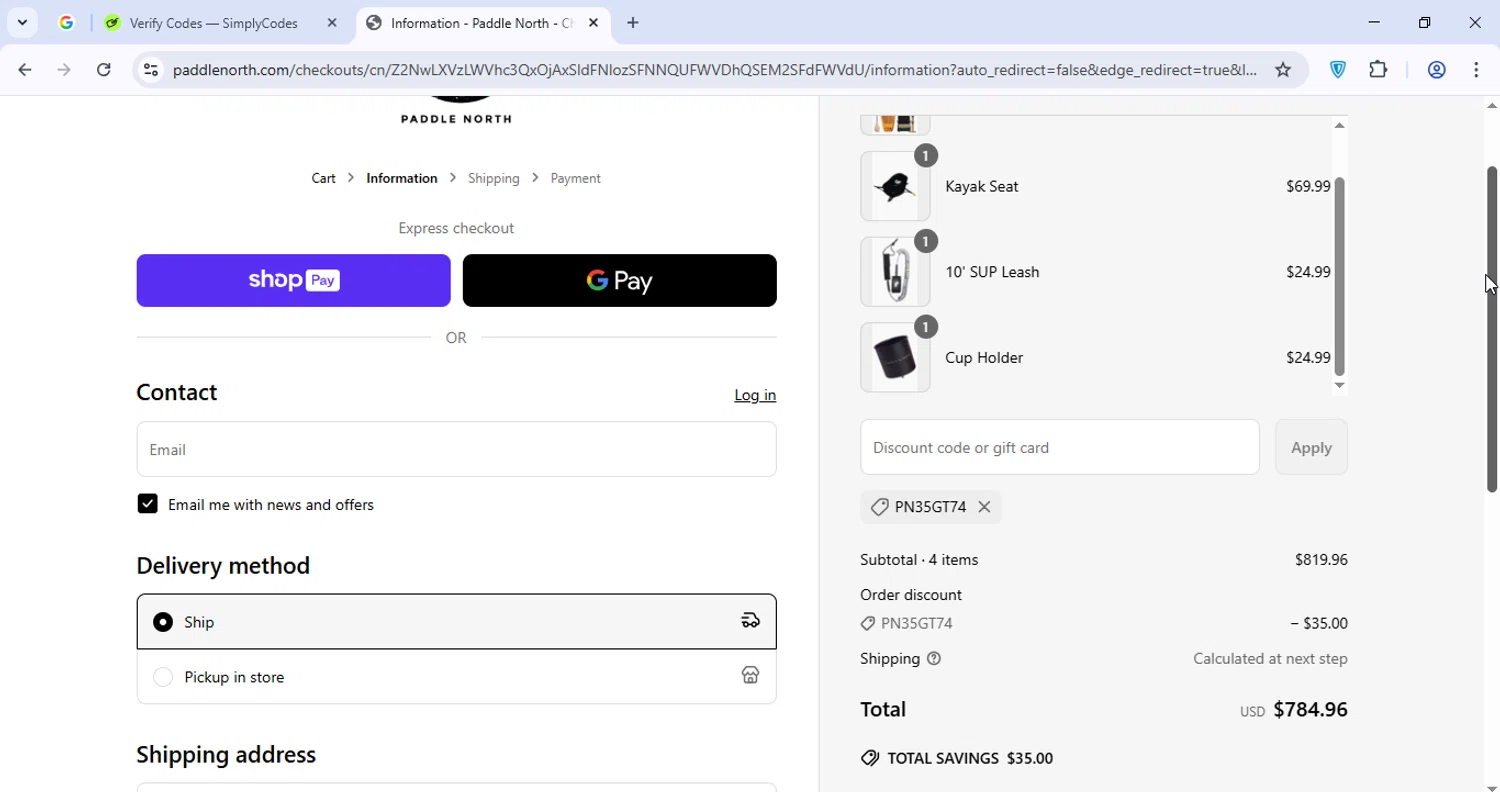The height and width of the screenshot is (792, 1500).
Task: Open the shield extension icon
Action: coord(1338,70)
